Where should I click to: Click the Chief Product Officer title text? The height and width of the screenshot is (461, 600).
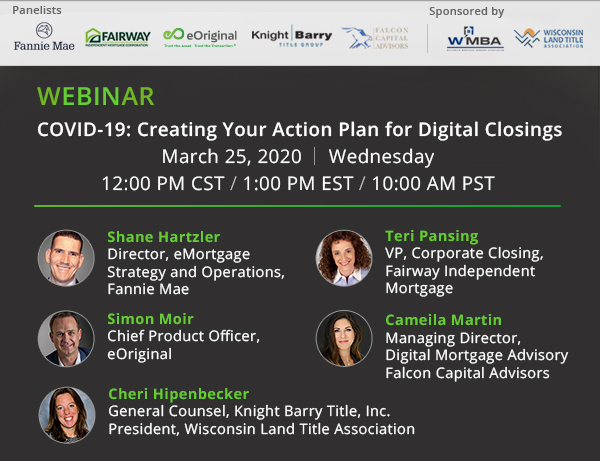coord(183,336)
